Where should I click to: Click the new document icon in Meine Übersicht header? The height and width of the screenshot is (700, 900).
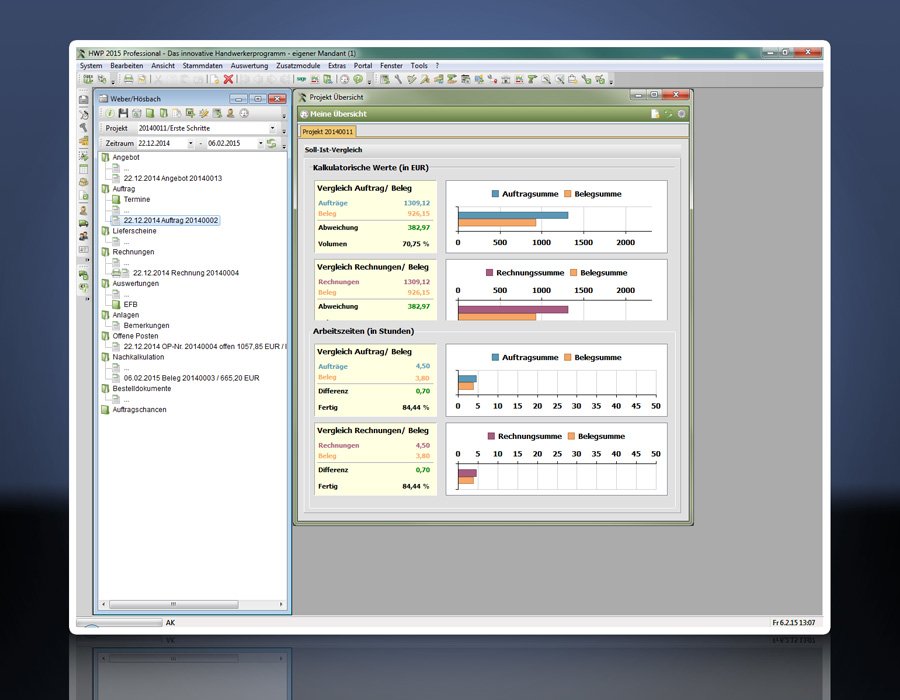tap(655, 114)
